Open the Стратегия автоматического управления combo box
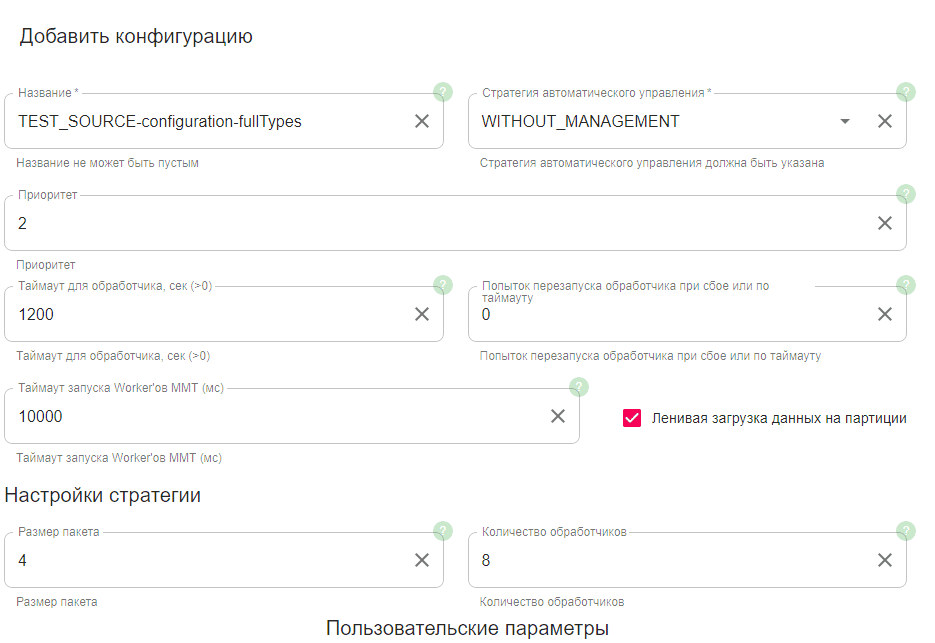Viewport: 935px width, 643px height. click(650, 122)
